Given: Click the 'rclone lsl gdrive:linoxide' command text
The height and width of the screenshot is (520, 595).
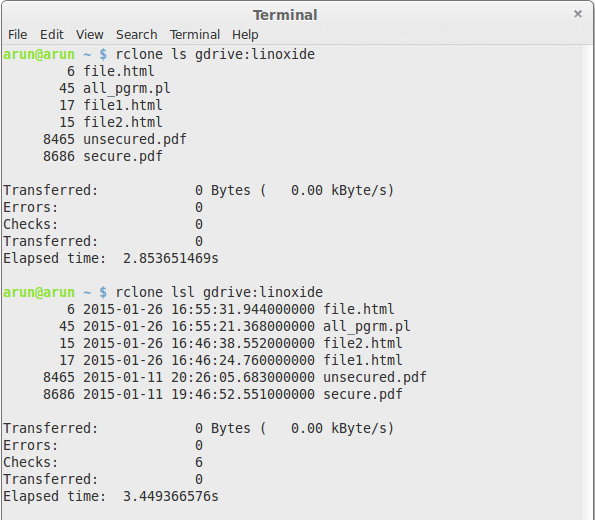Looking at the screenshot, I should point(219,292).
